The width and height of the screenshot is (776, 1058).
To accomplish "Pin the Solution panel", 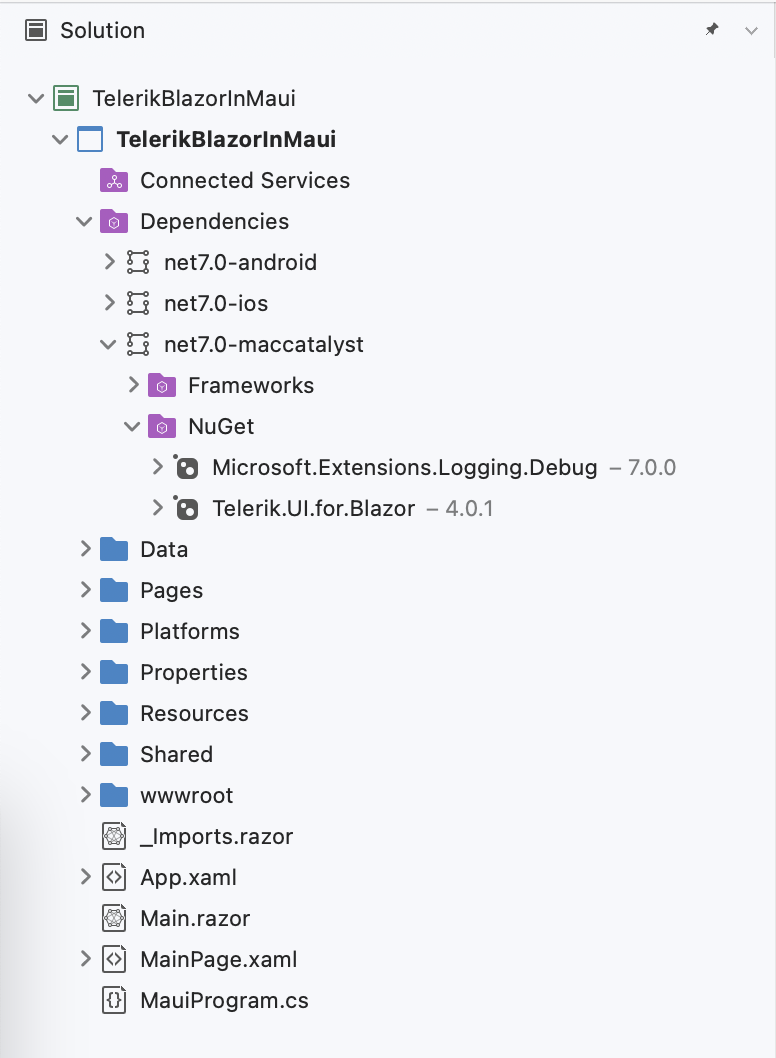I will click(712, 30).
